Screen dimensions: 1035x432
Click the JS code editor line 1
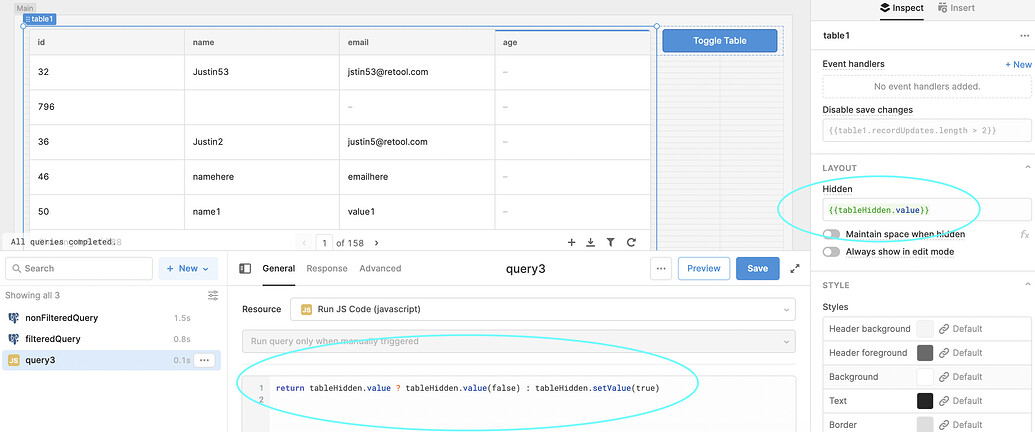click(467, 388)
